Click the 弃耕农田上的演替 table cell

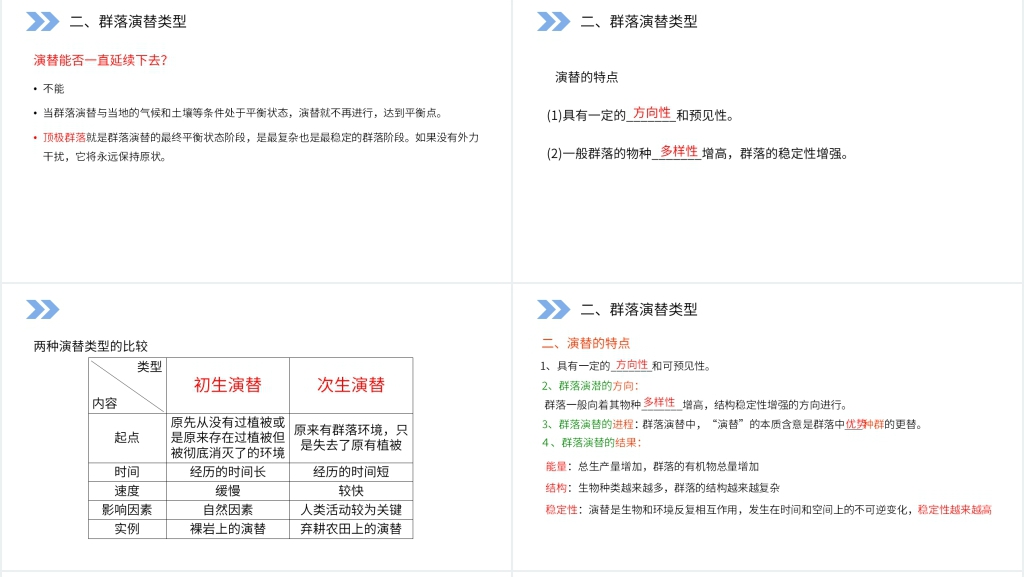coord(351,529)
